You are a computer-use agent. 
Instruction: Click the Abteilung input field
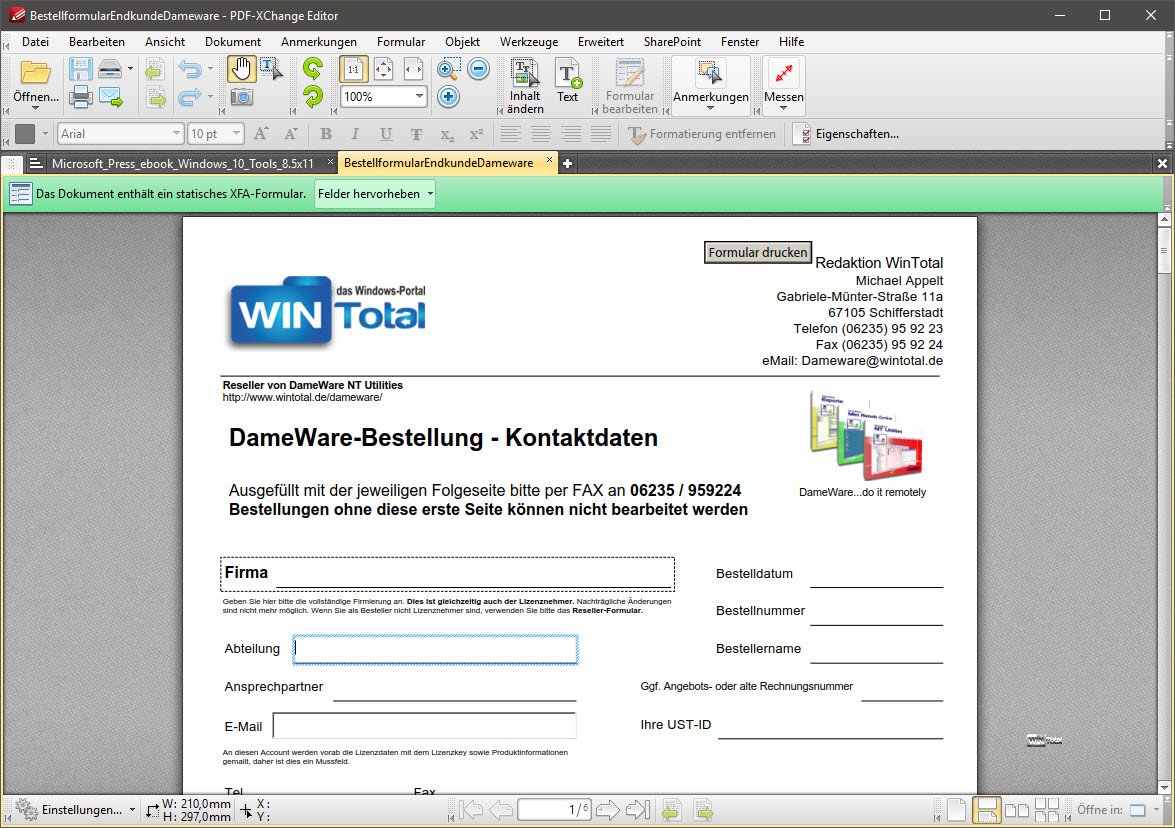[435, 650]
